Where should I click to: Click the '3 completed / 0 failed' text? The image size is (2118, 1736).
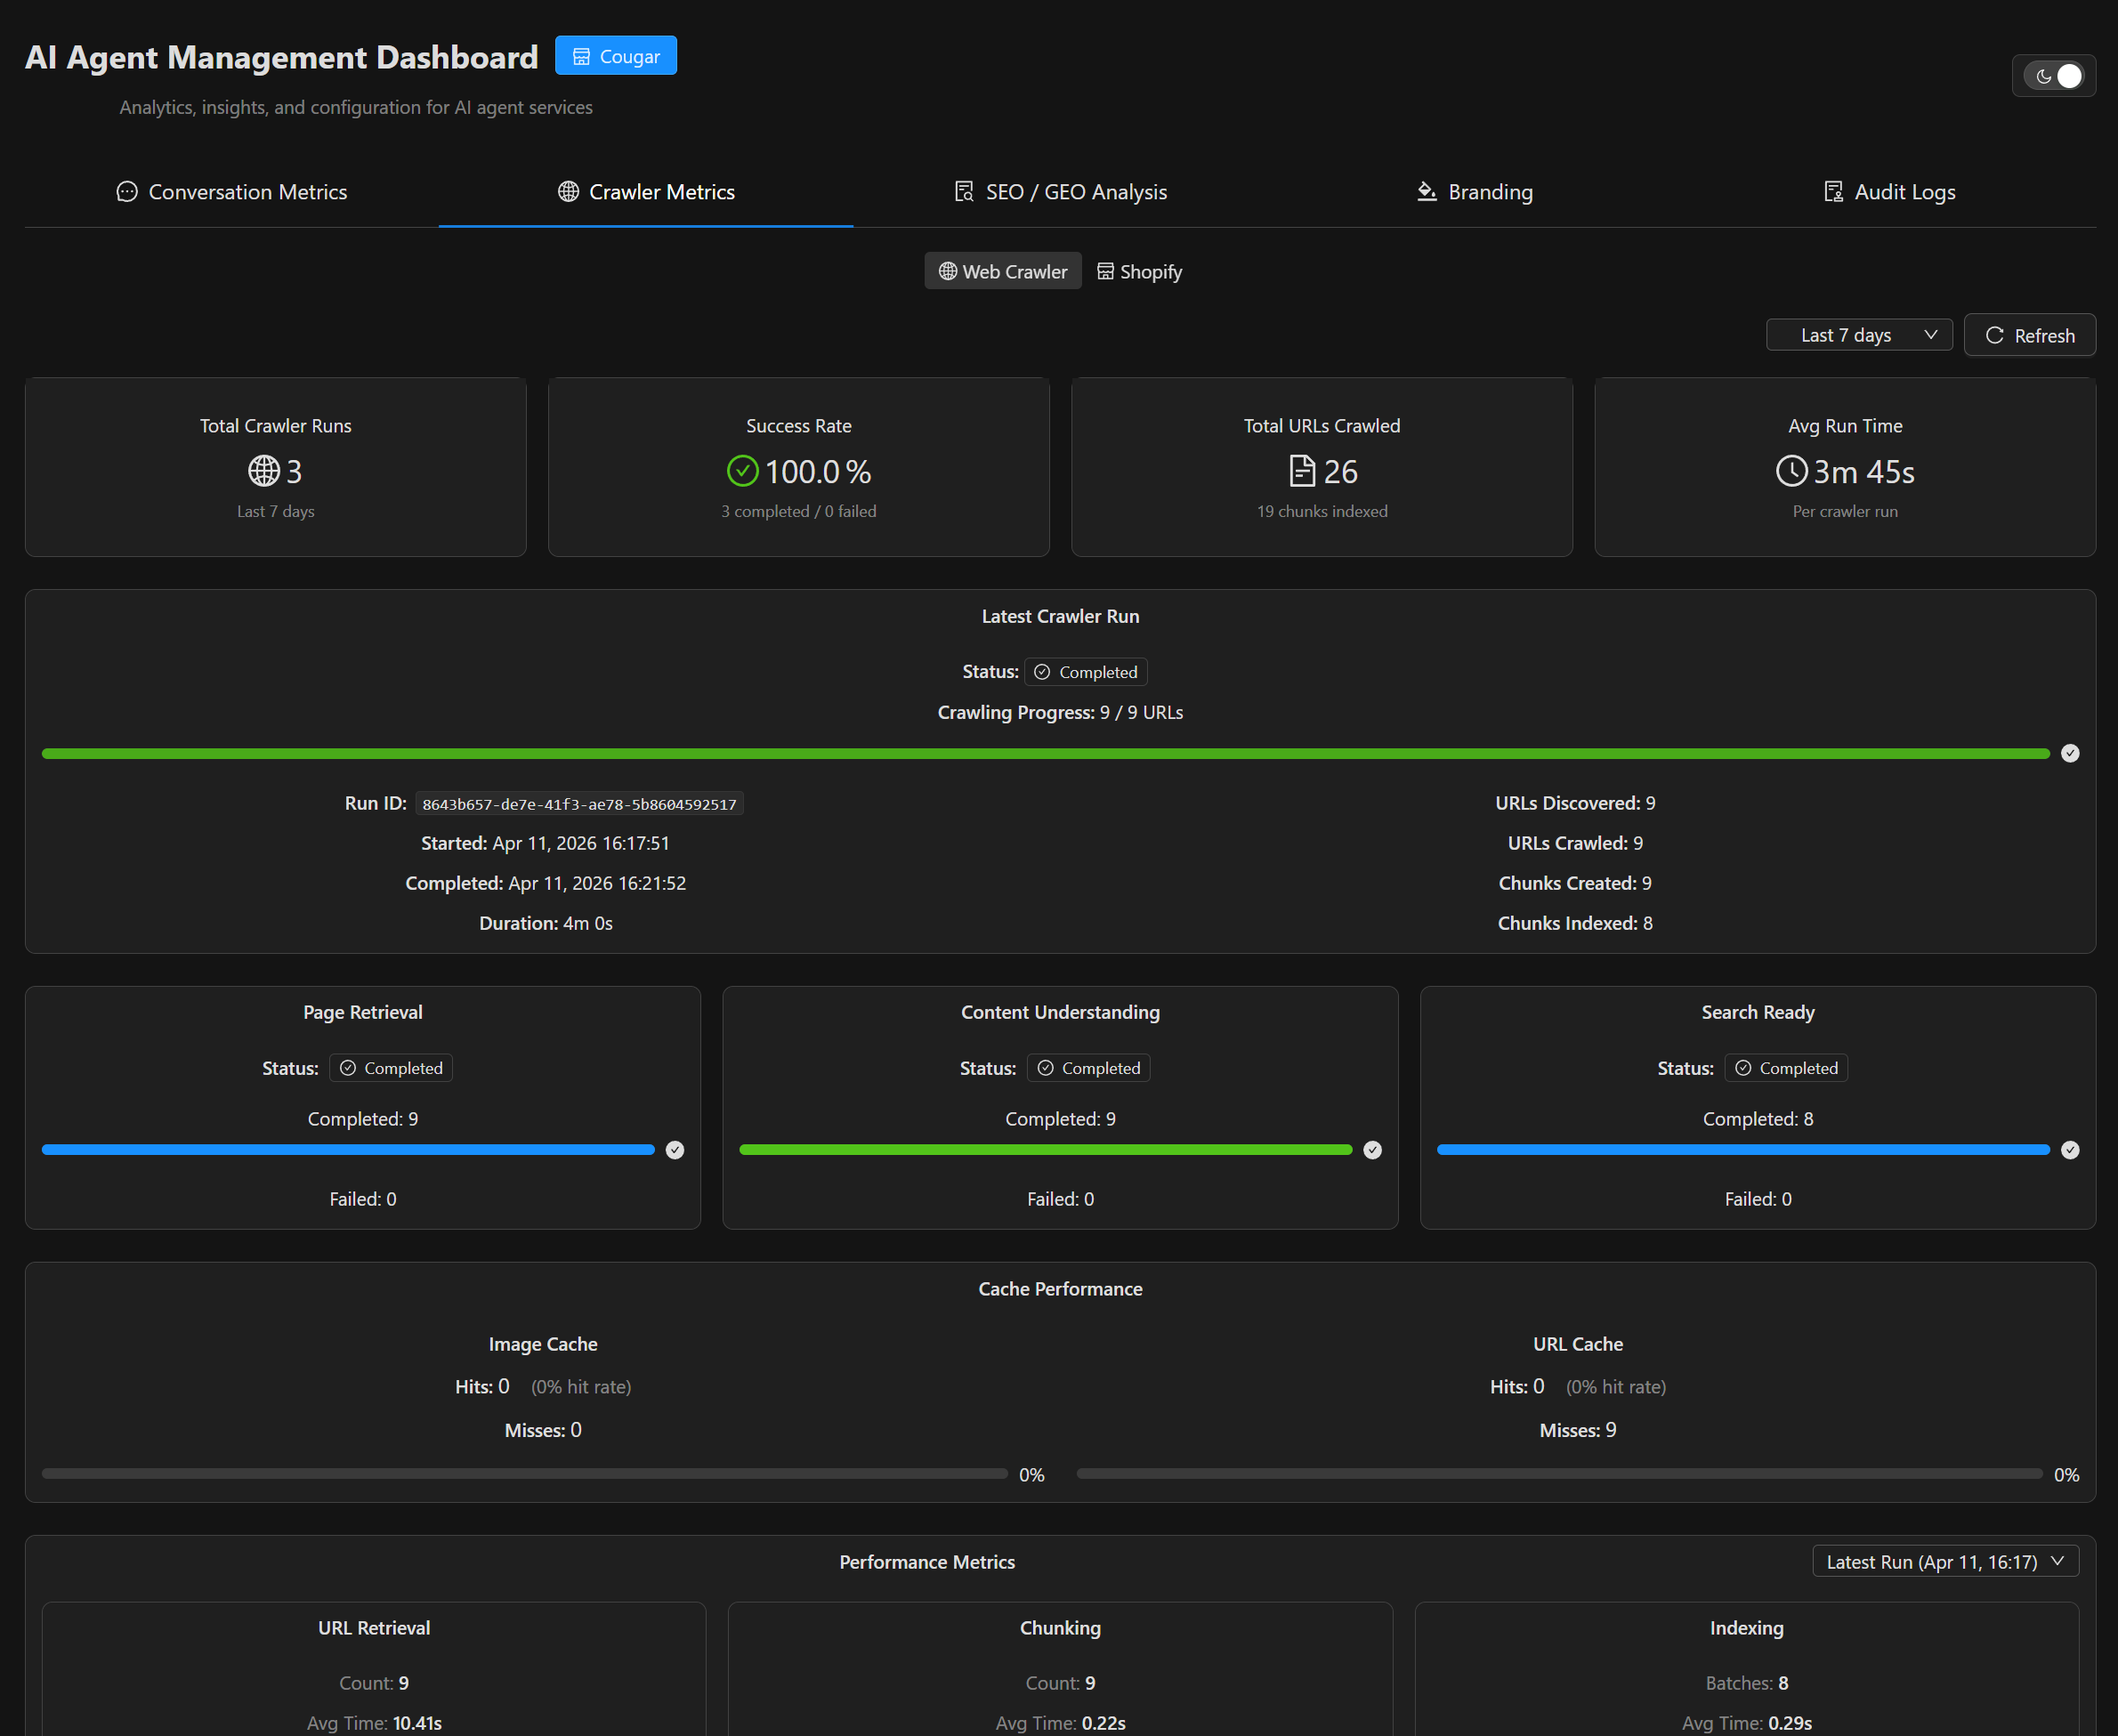(x=799, y=511)
